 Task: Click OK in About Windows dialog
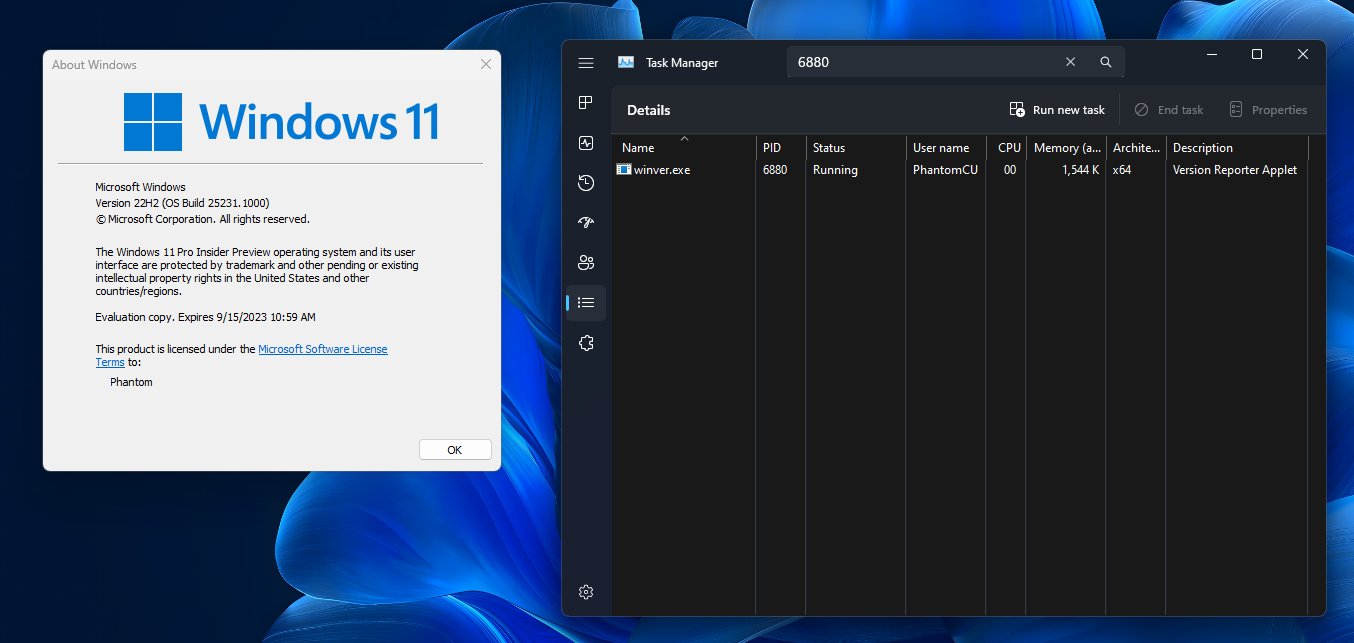(x=455, y=450)
